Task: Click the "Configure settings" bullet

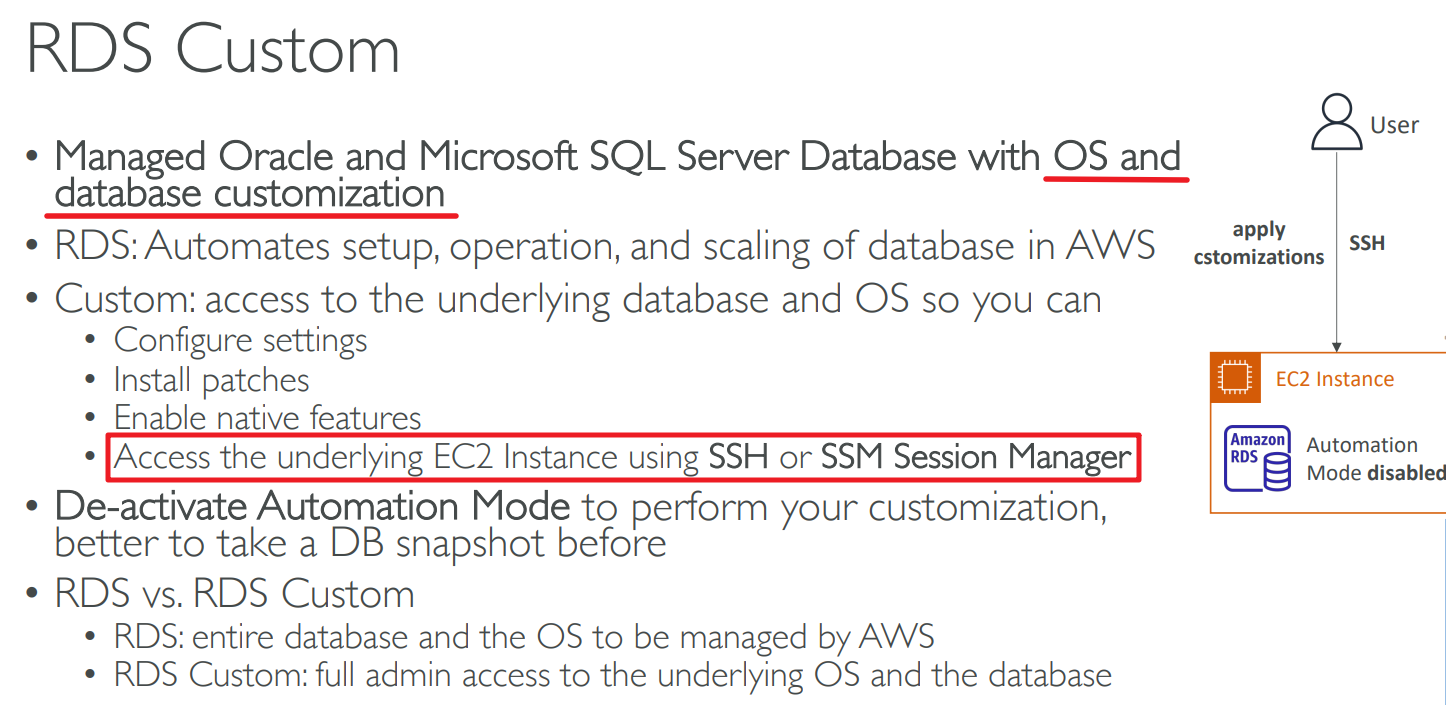Action: (x=240, y=340)
